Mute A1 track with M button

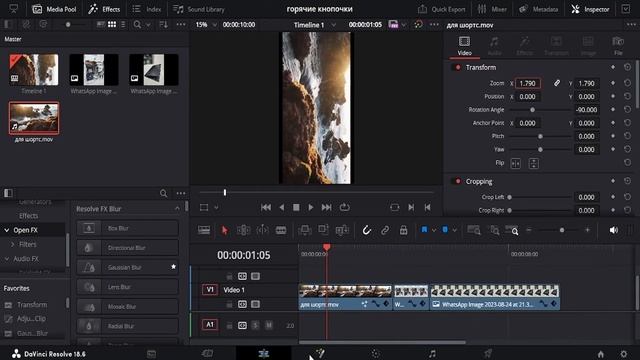[x=269, y=325]
